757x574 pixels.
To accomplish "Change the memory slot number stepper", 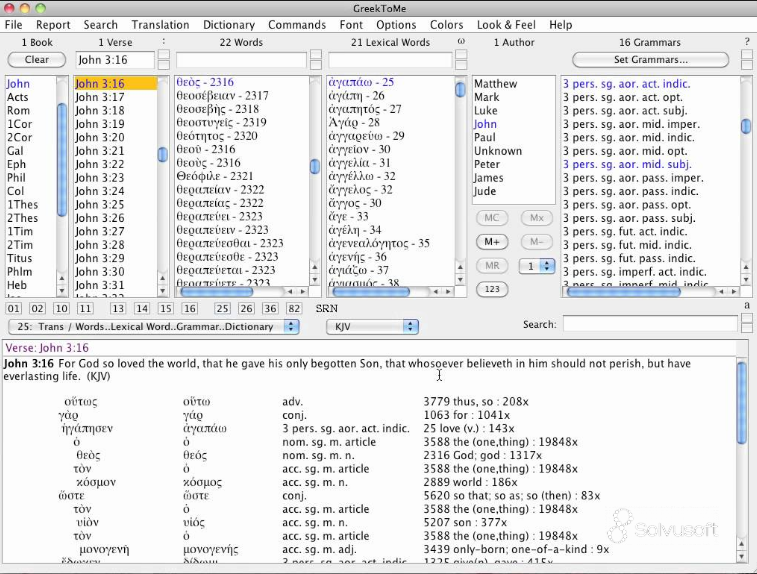I will 547,266.
